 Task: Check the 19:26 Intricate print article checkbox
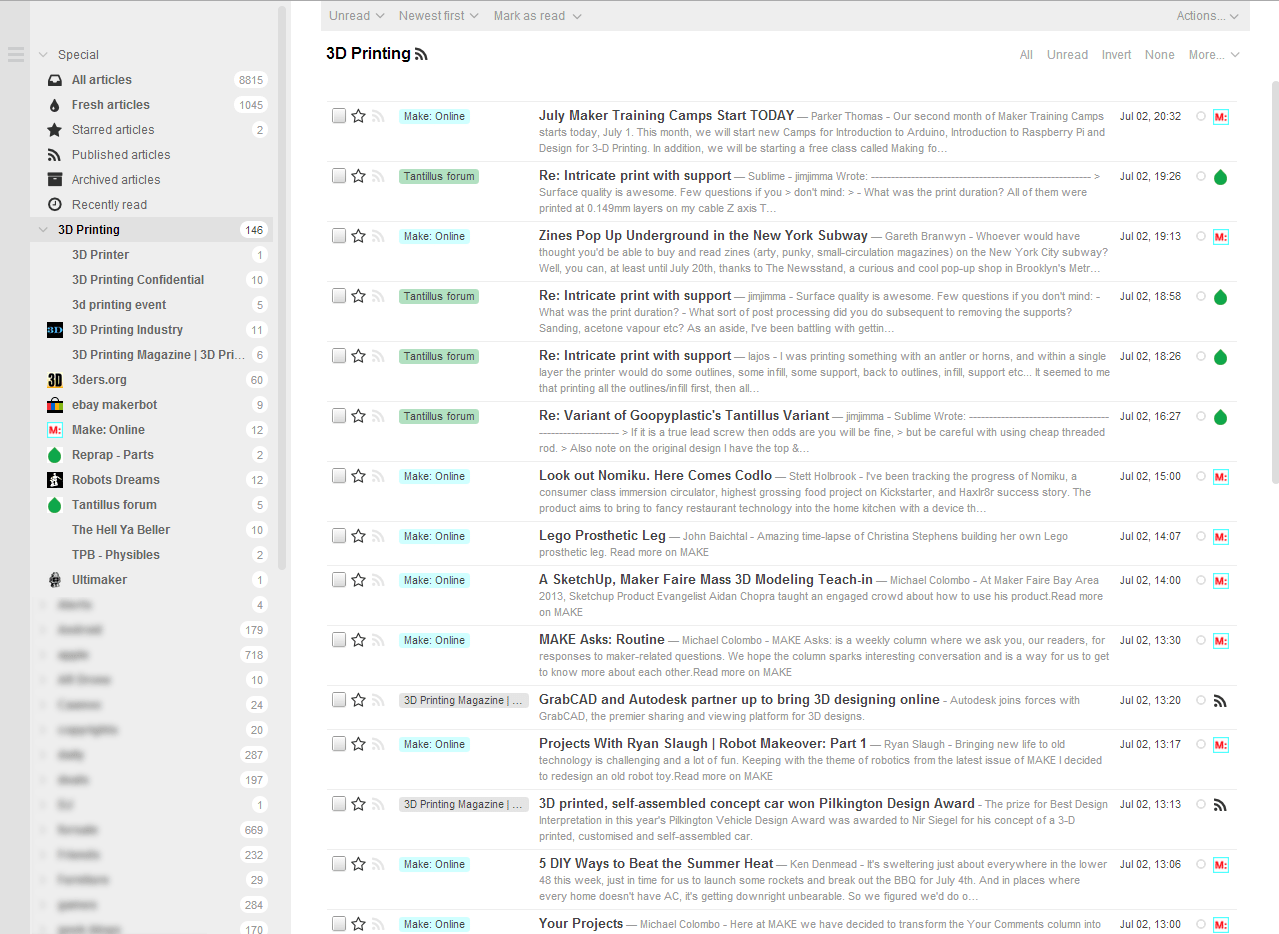tap(339, 176)
